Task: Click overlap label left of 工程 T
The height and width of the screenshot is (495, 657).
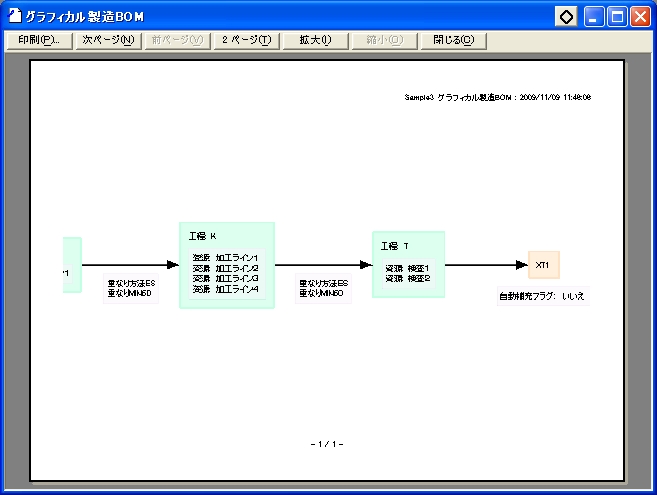Action: tap(323, 288)
